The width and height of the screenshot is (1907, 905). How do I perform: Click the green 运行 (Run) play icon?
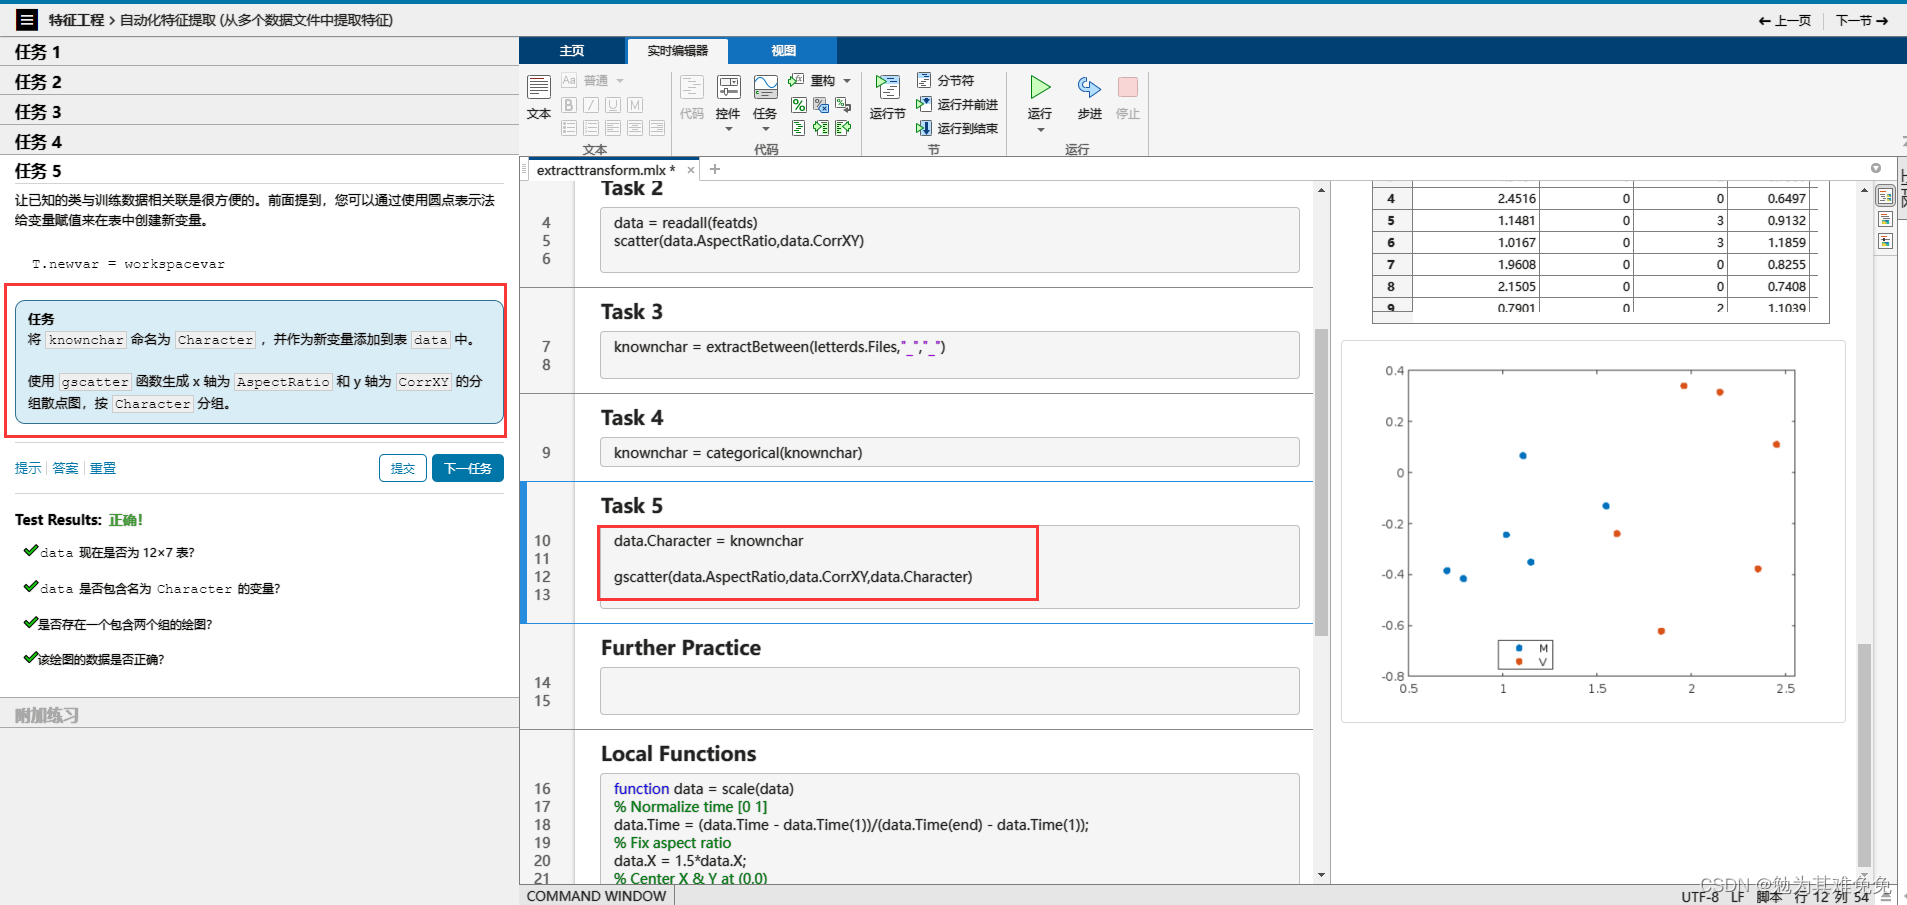pos(1040,88)
